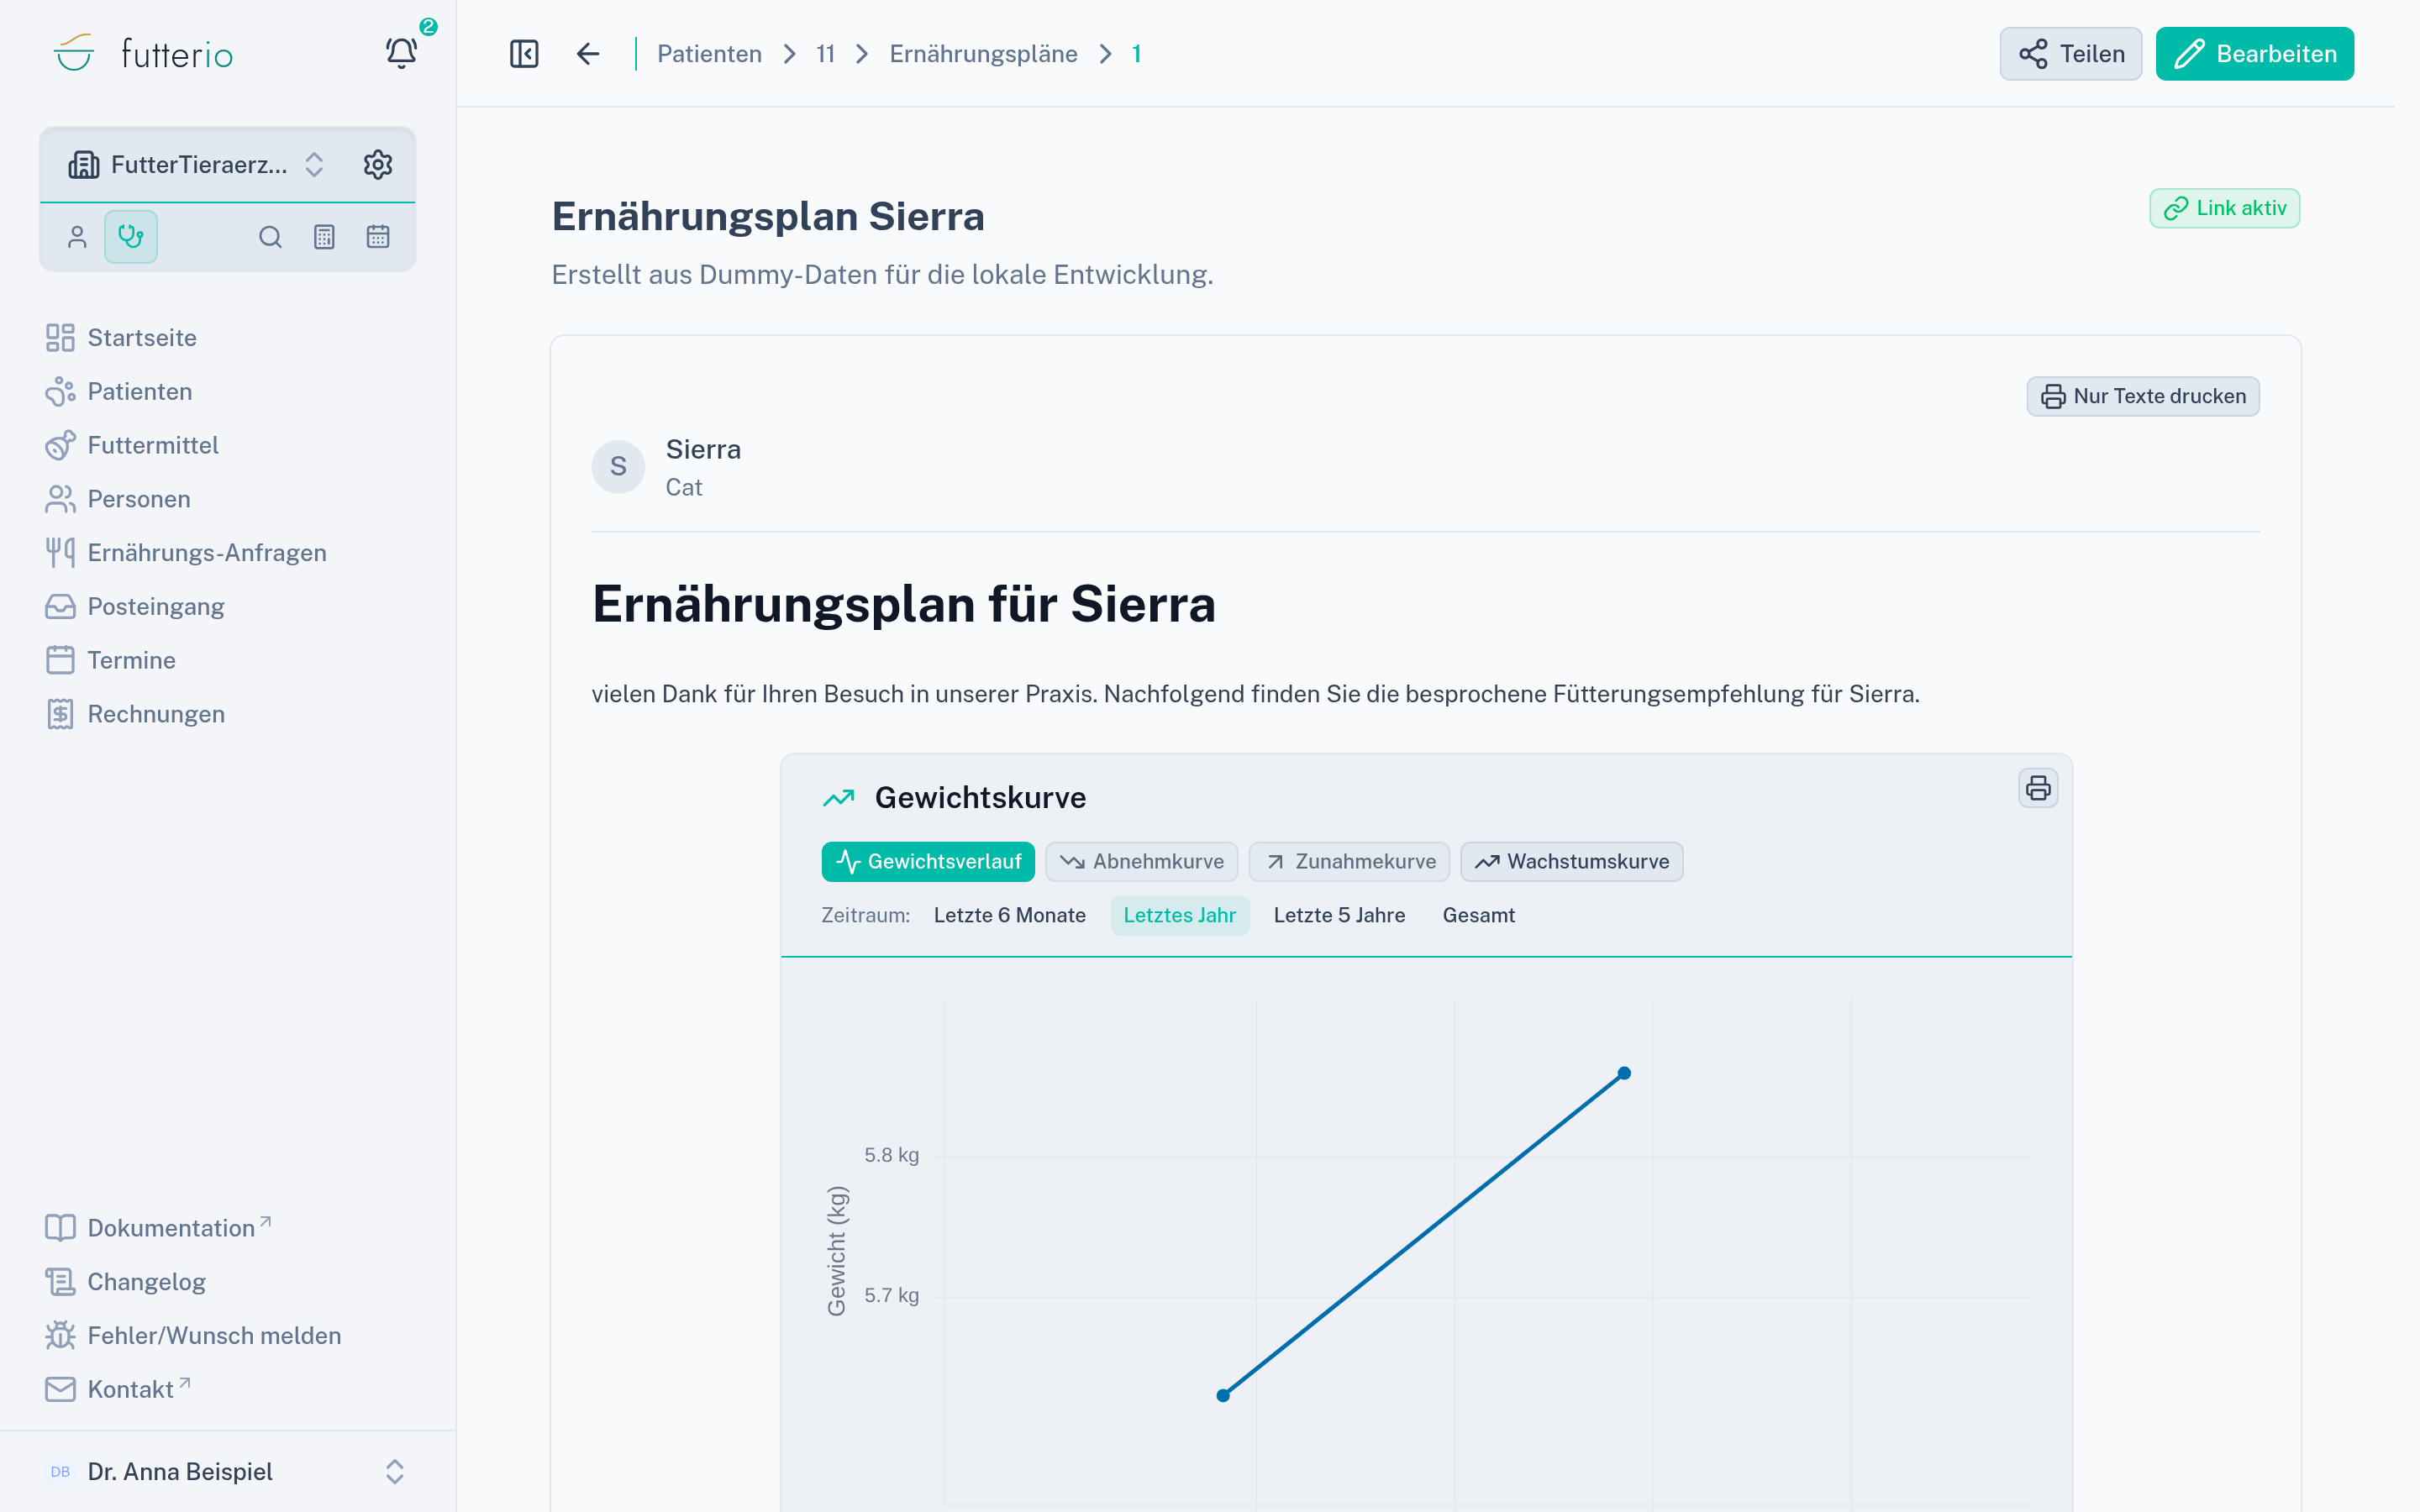2420x1512 pixels.
Task: Click the Sierra patient name
Action: tap(703, 450)
